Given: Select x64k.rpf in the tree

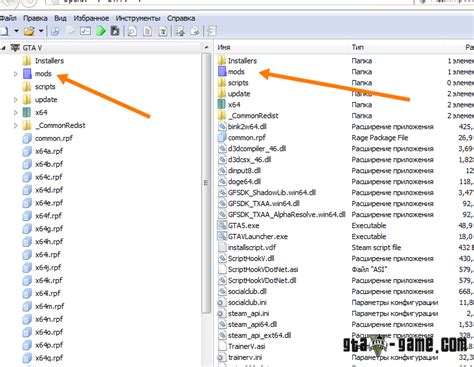Looking at the screenshot, I should (49, 280).
